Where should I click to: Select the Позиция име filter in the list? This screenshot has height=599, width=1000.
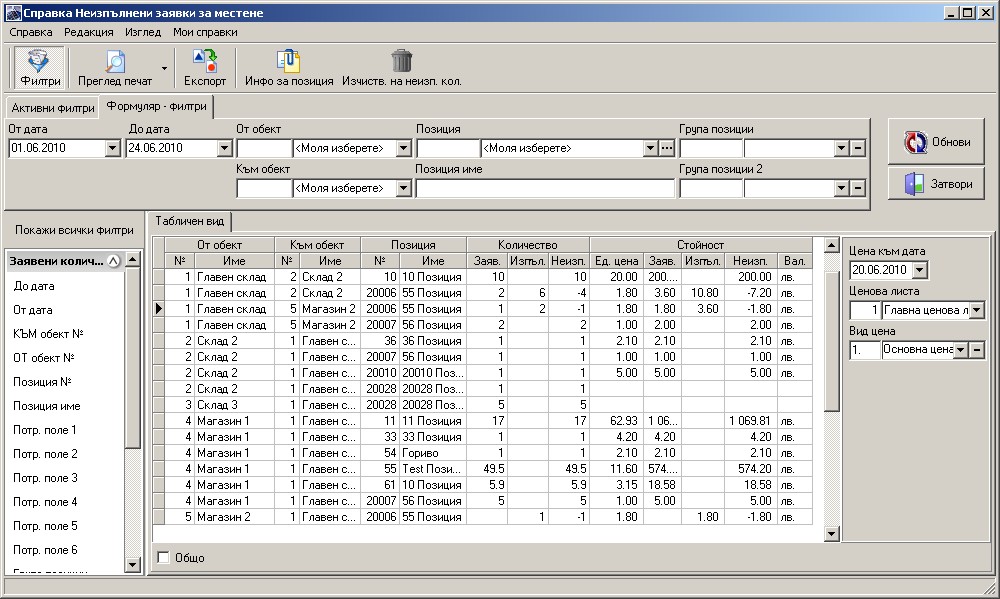[47, 406]
